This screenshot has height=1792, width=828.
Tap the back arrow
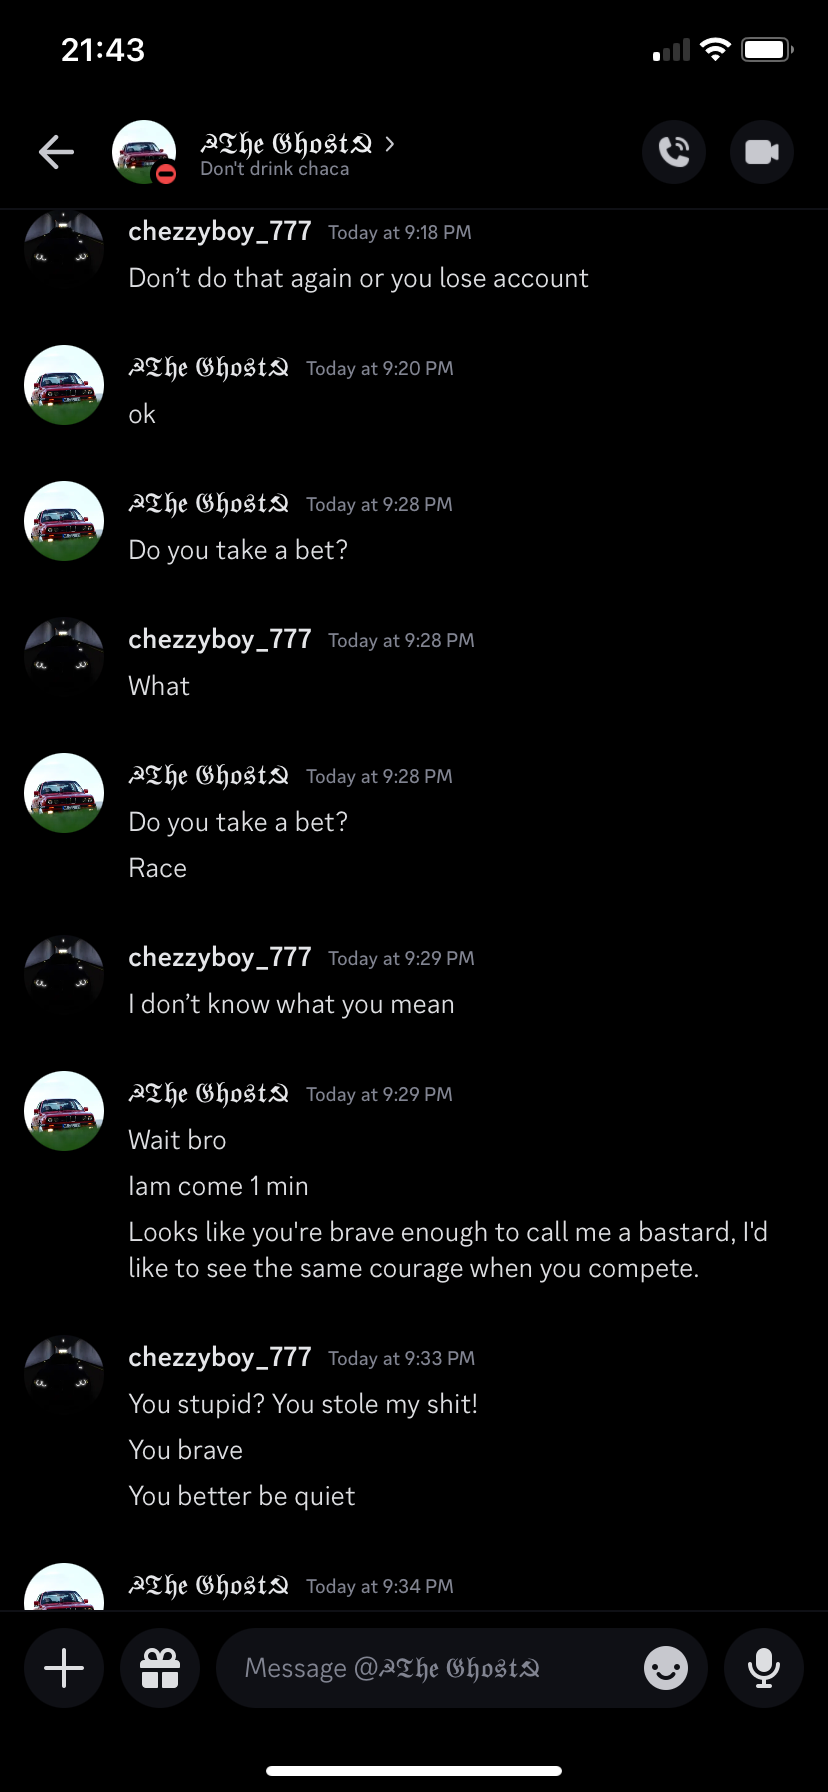(x=57, y=152)
